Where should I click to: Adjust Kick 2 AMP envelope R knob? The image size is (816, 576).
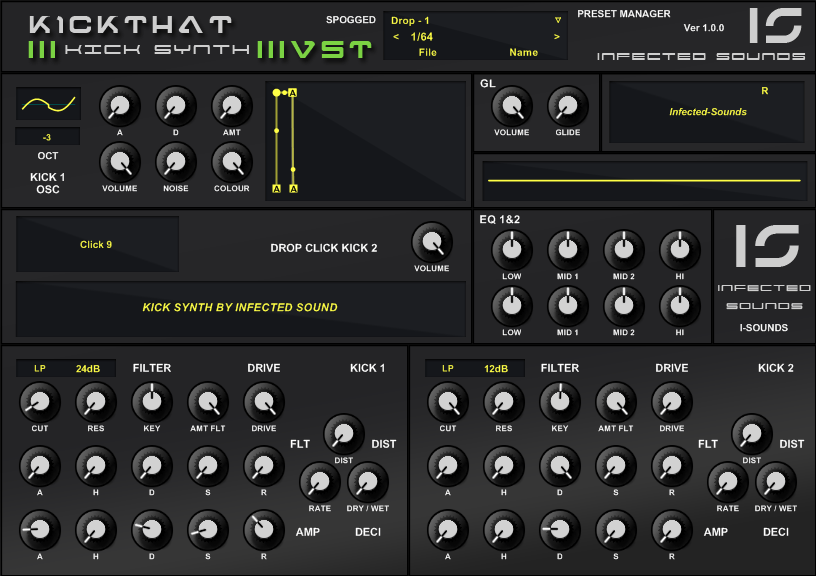coord(672,530)
